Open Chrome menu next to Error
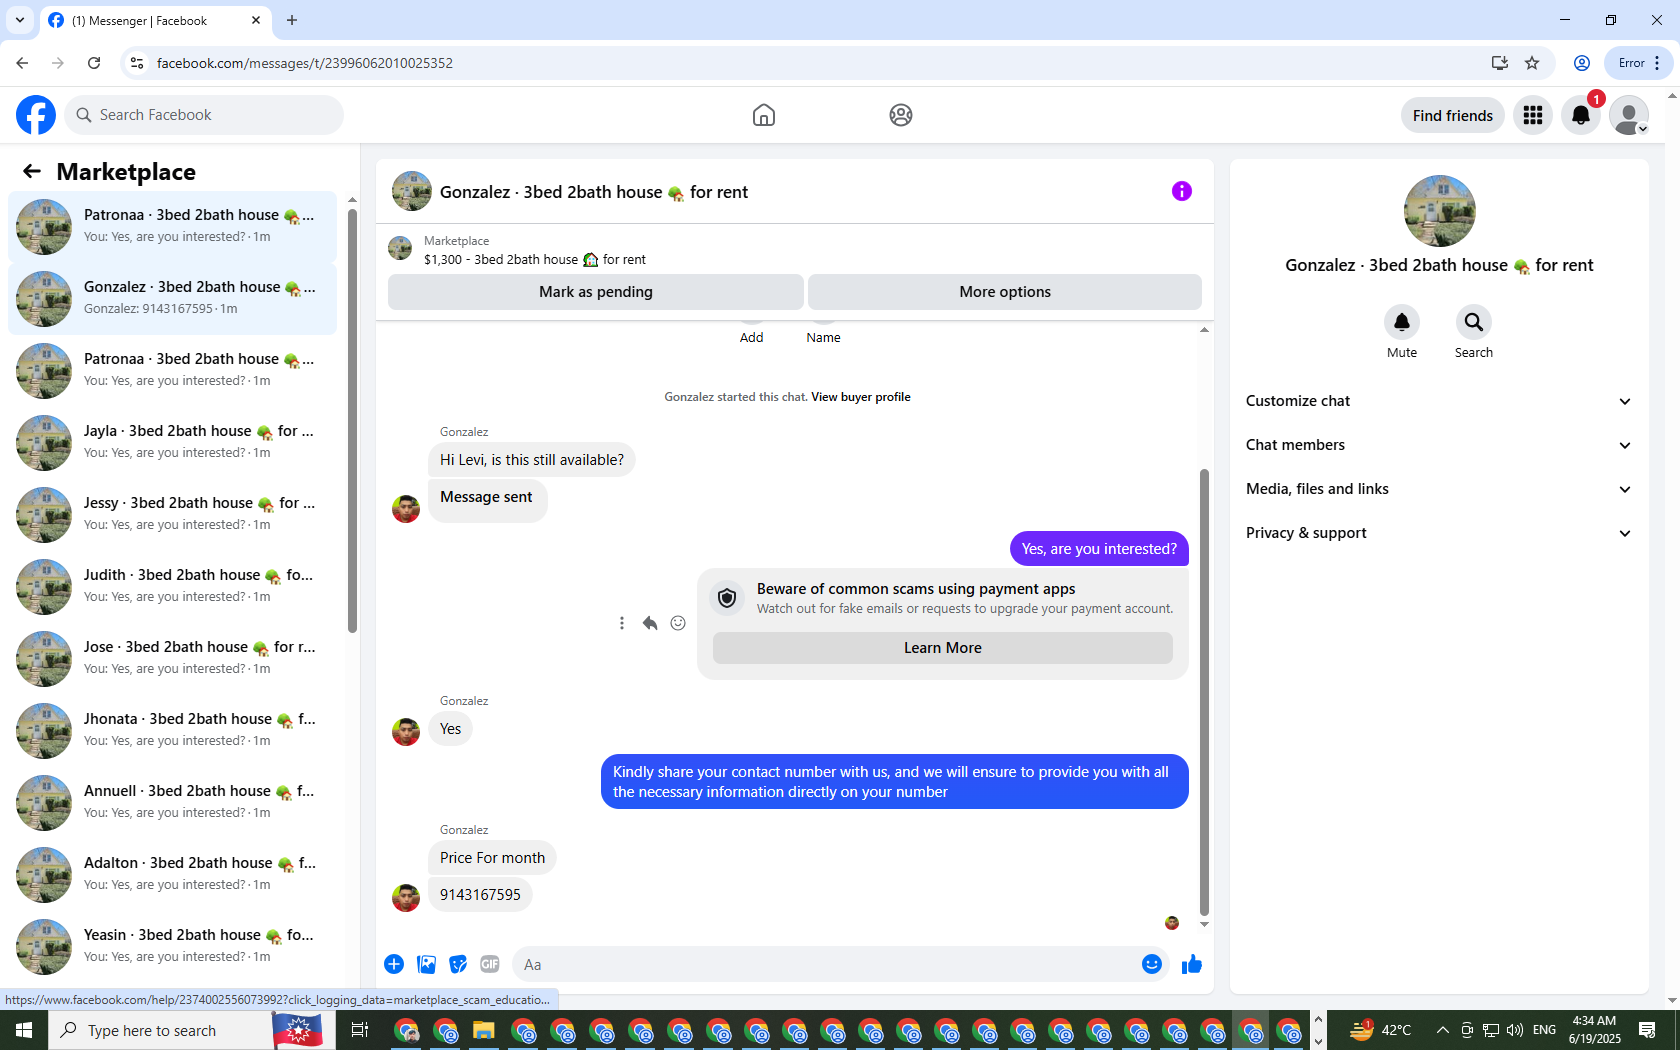 click(x=1657, y=63)
